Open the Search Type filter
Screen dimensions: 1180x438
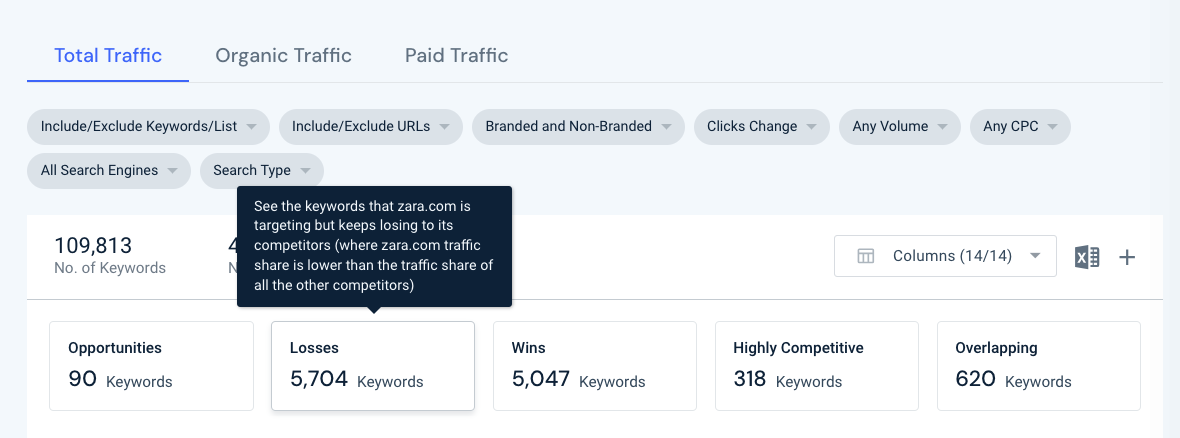point(262,170)
